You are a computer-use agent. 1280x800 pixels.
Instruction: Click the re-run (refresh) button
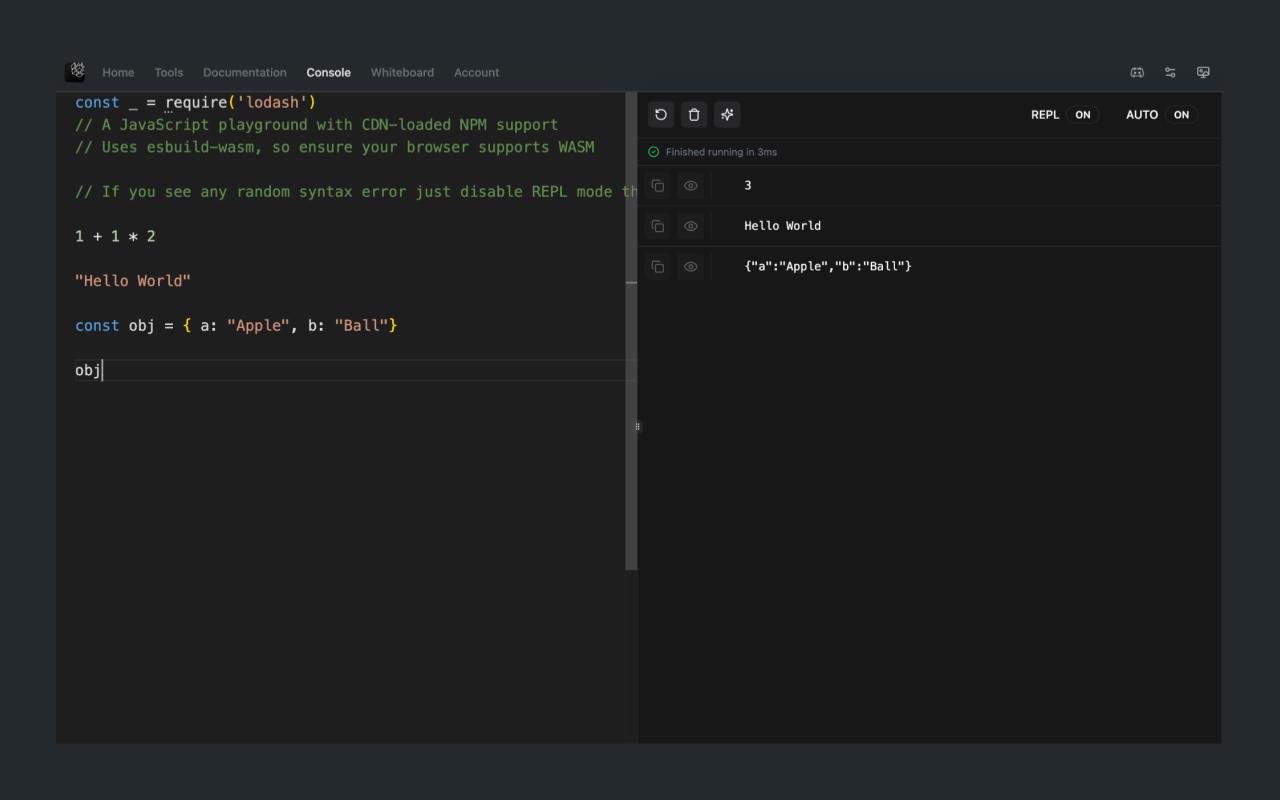coord(661,114)
